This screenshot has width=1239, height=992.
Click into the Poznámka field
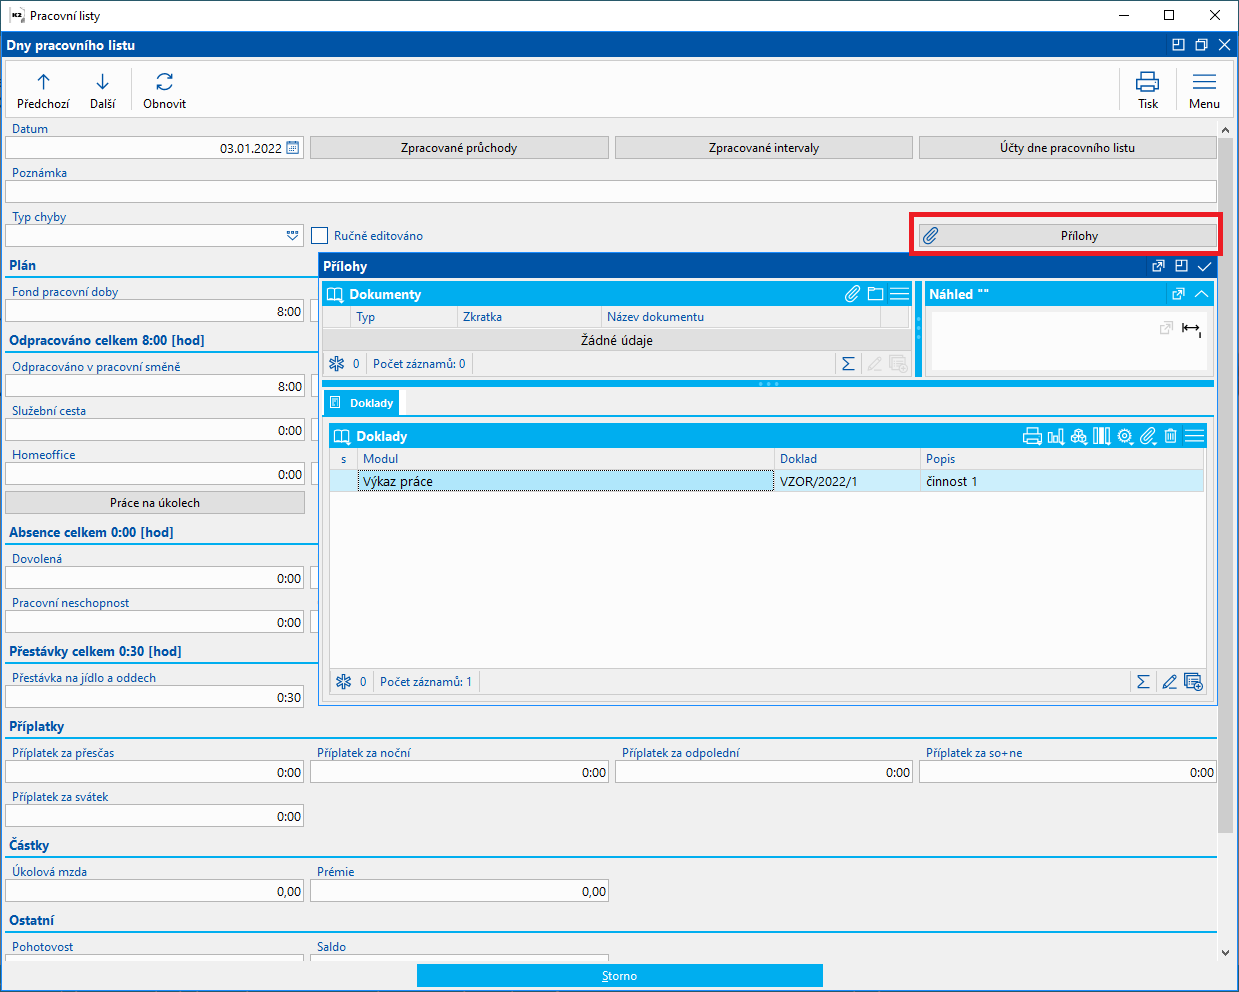click(611, 192)
